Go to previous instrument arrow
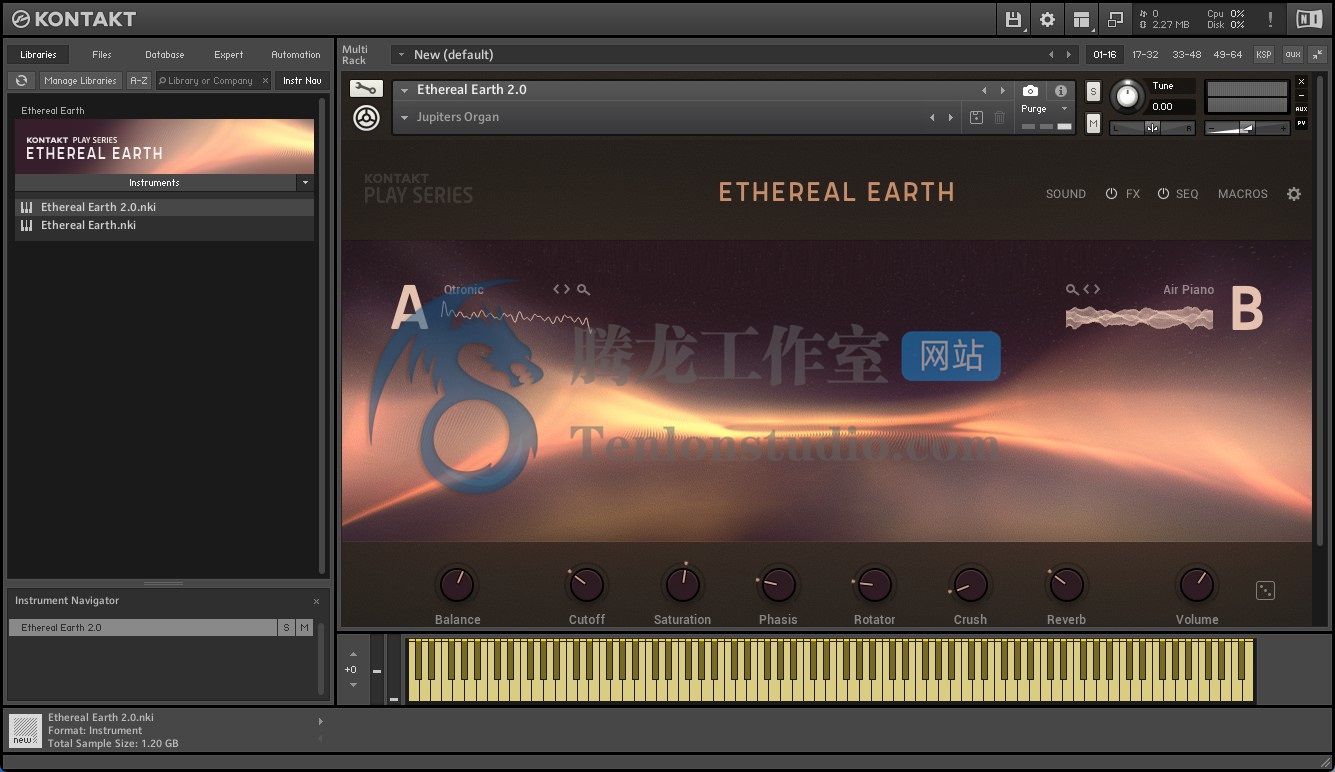This screenshot has width=1335, height=772. click(984, 90)
